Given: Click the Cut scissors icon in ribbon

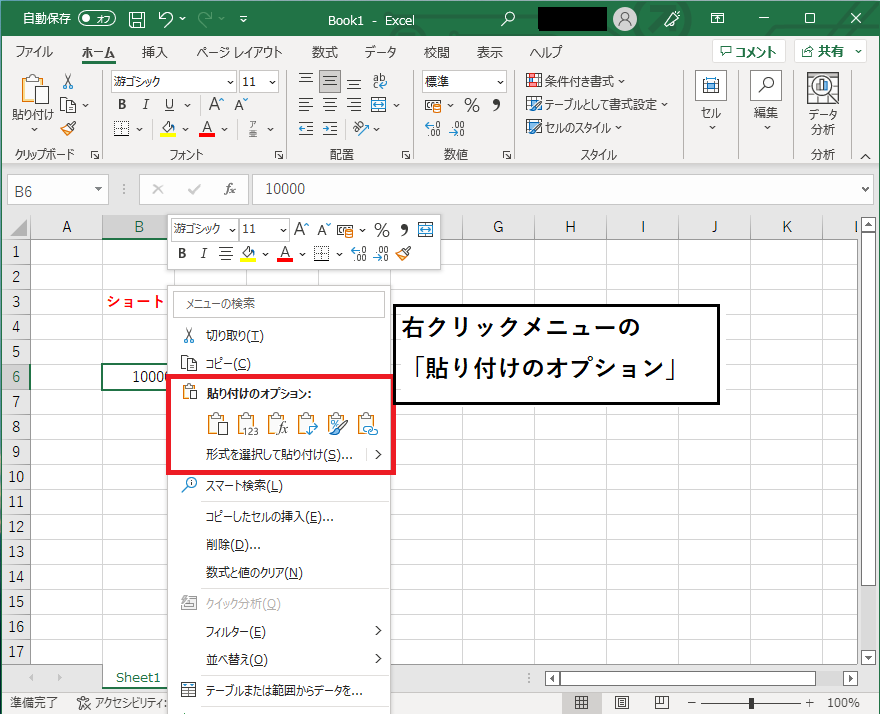Looking at the screenshot, I should click(x=68, y=81).
